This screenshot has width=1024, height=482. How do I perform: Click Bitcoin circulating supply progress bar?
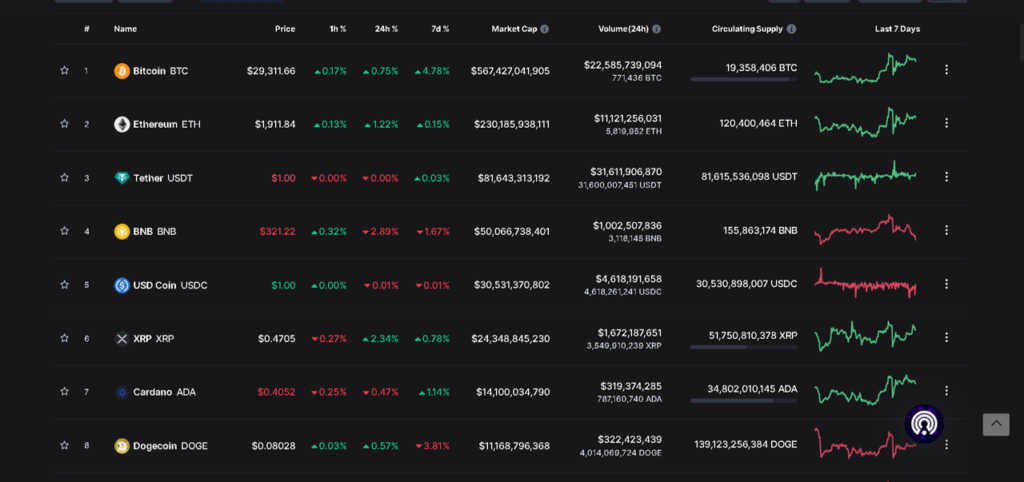[x=744, y=80]
